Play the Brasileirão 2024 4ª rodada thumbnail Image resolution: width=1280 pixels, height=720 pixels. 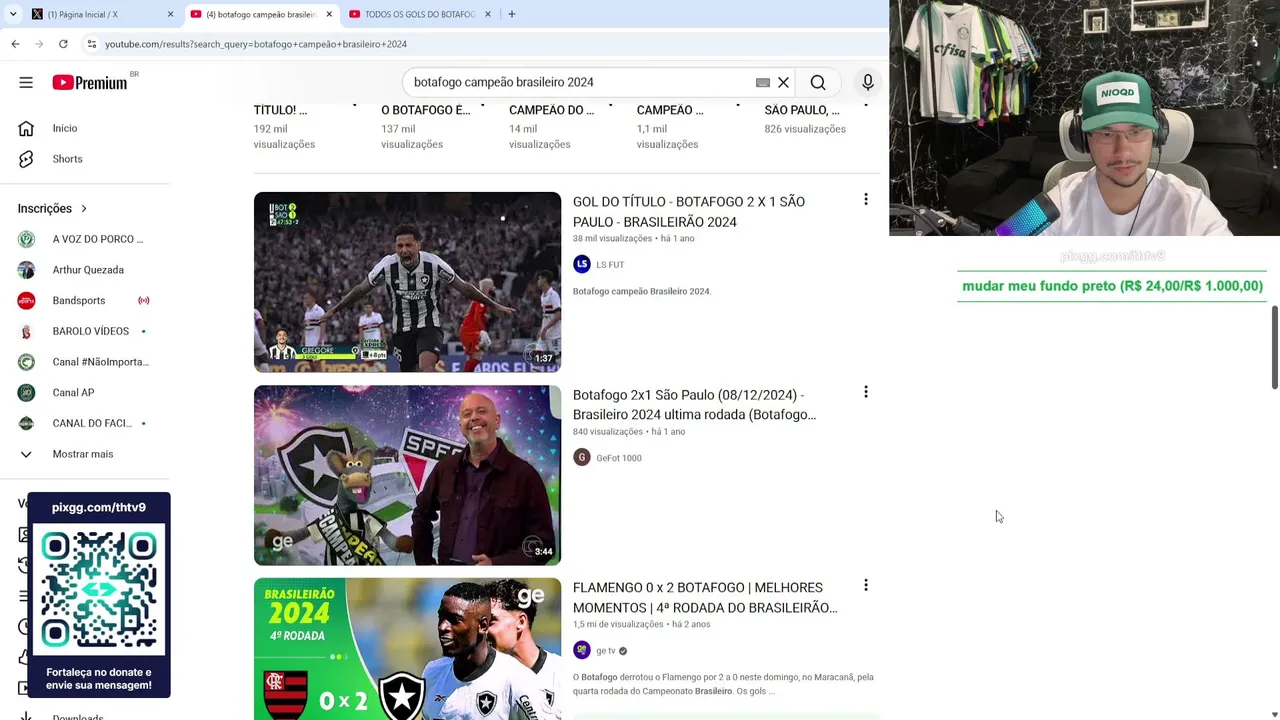(x=407, y=649)
